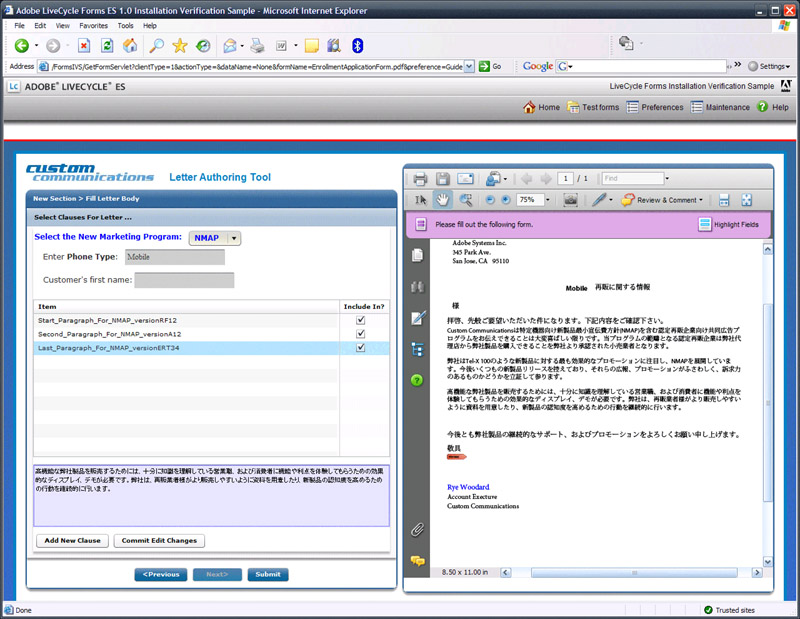Open the Google toolbar Settings dropdown

click(769, 66)
